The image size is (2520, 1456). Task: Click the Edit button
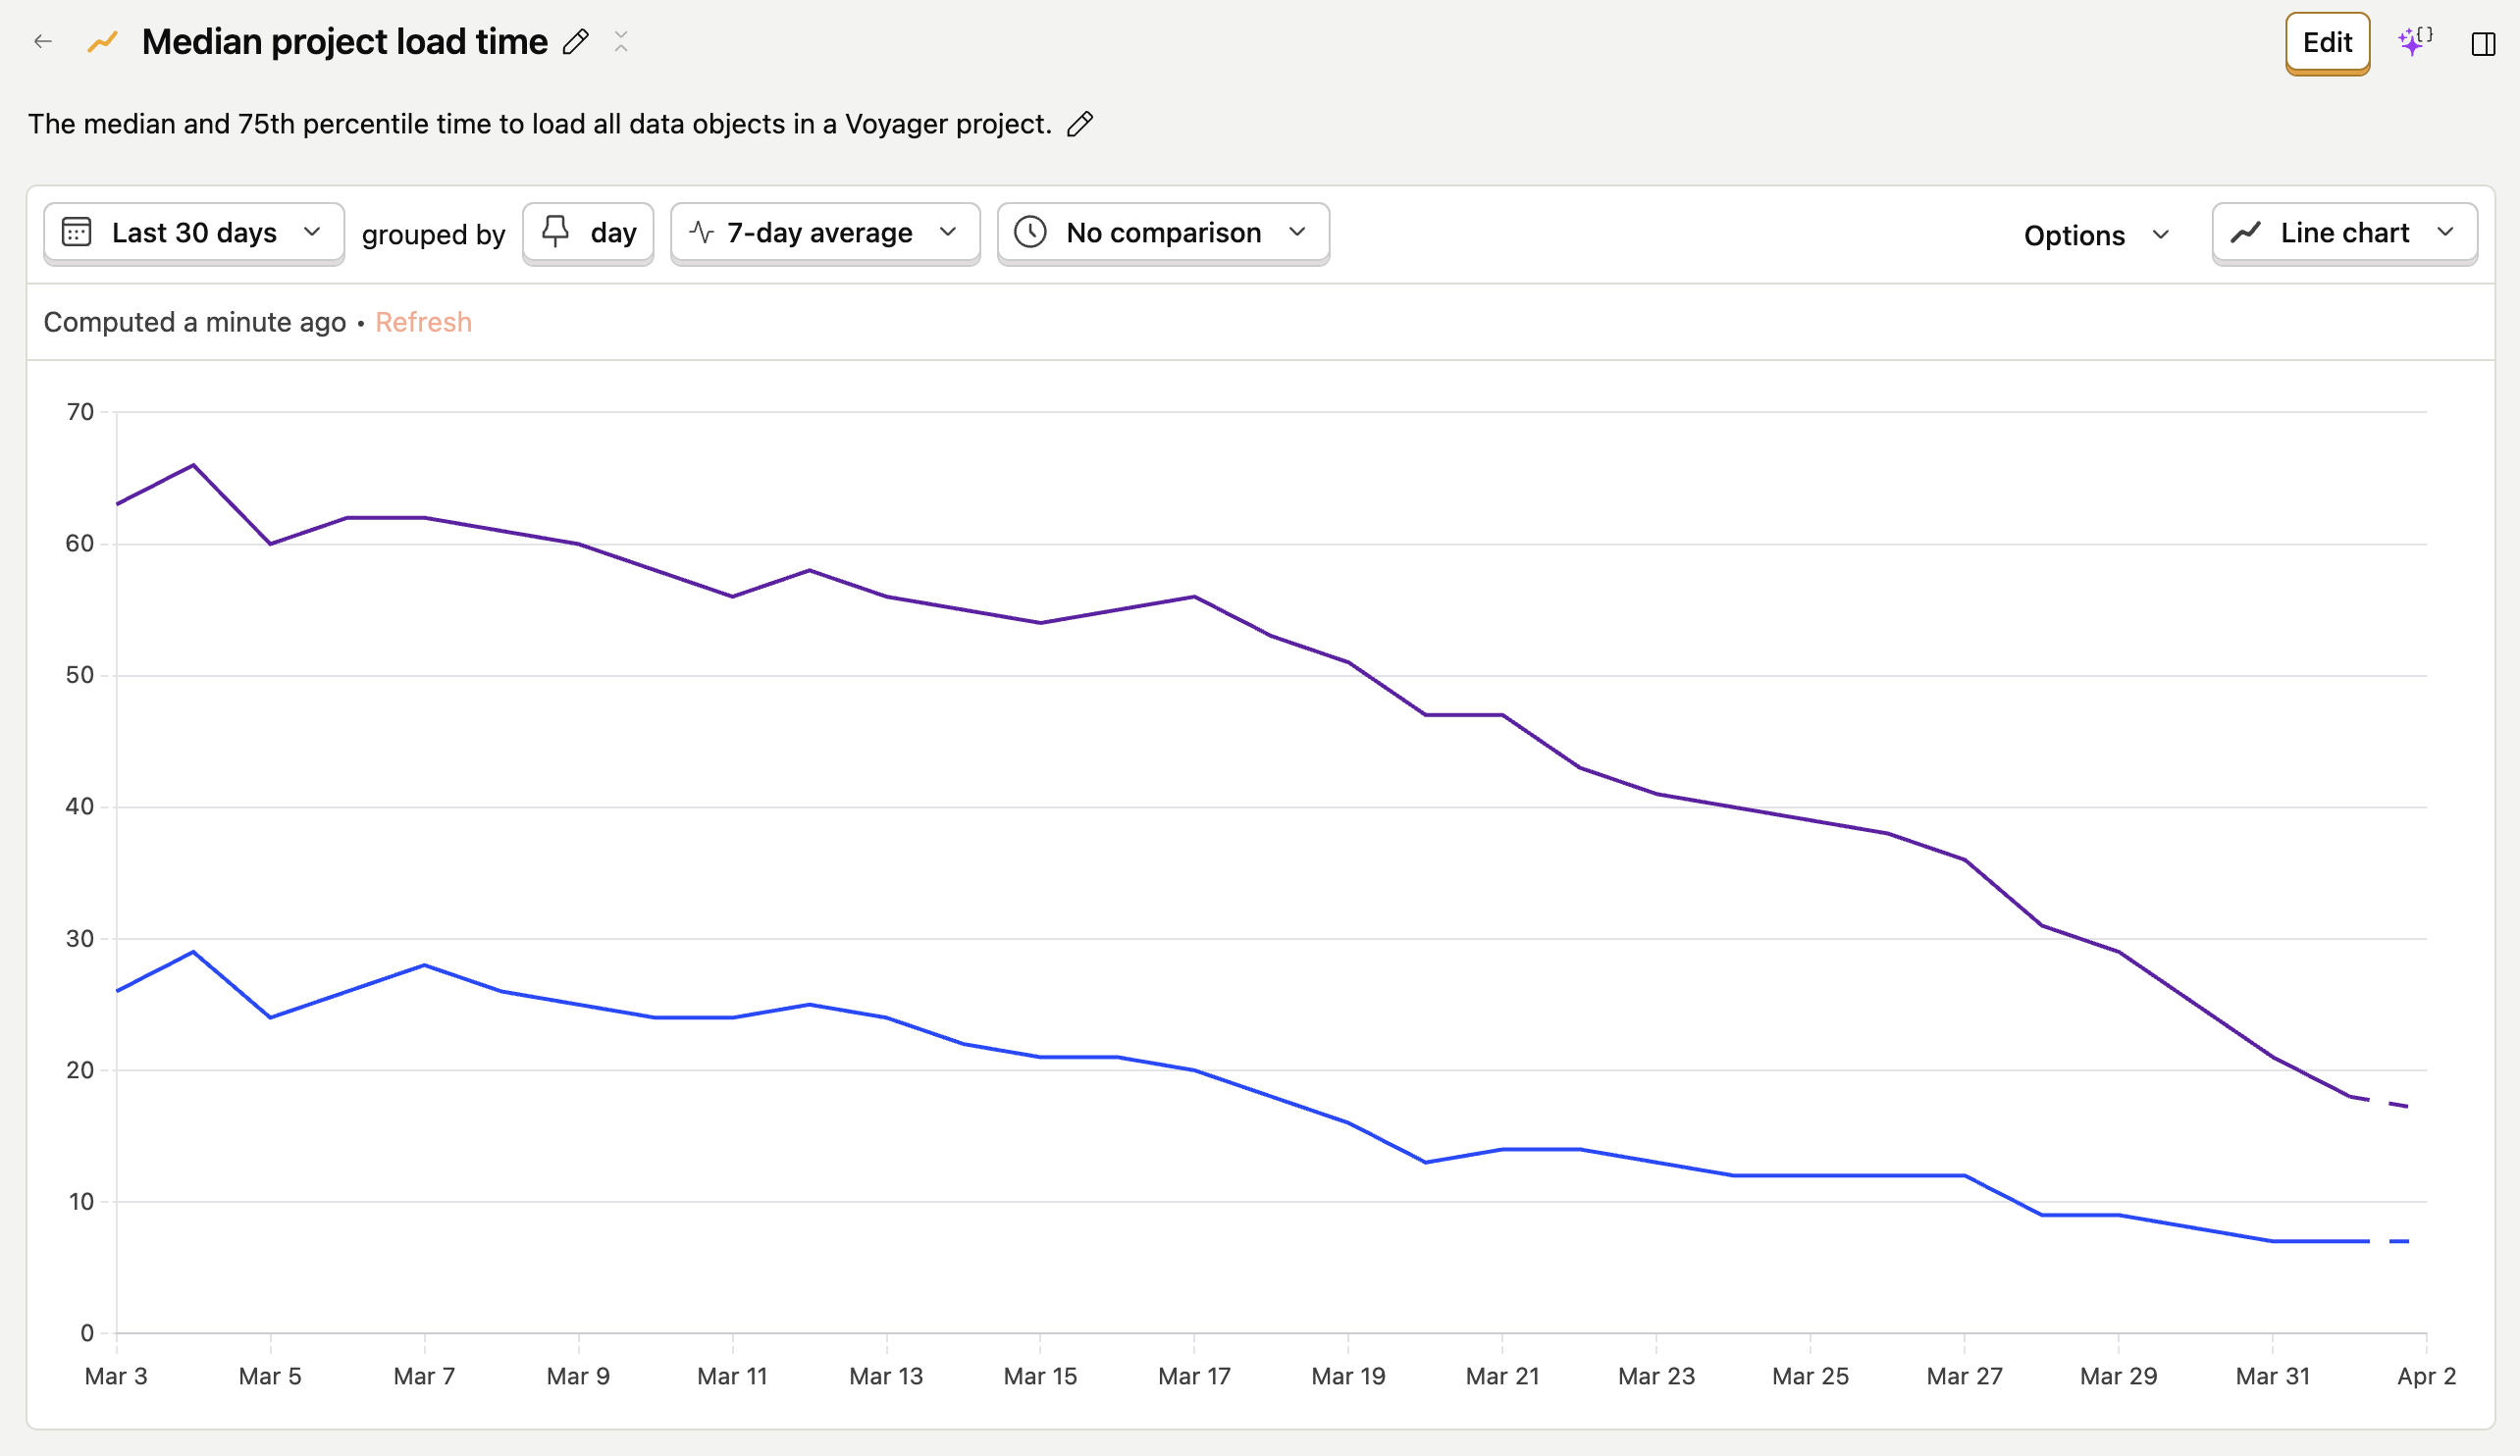tap(2326, 43)
